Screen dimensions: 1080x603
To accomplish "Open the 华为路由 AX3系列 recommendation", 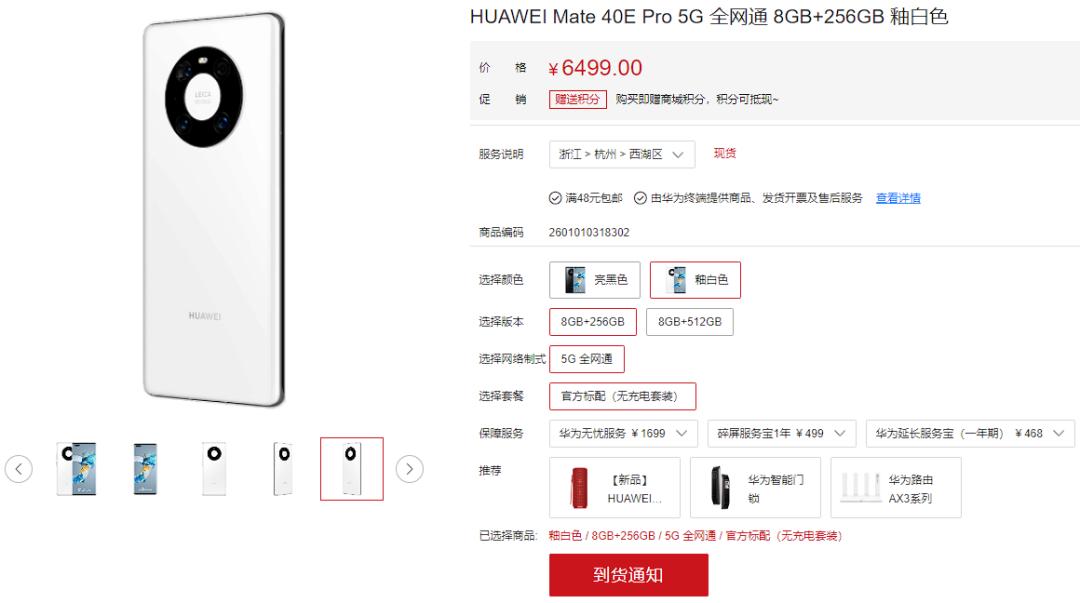I will [895, 487].
